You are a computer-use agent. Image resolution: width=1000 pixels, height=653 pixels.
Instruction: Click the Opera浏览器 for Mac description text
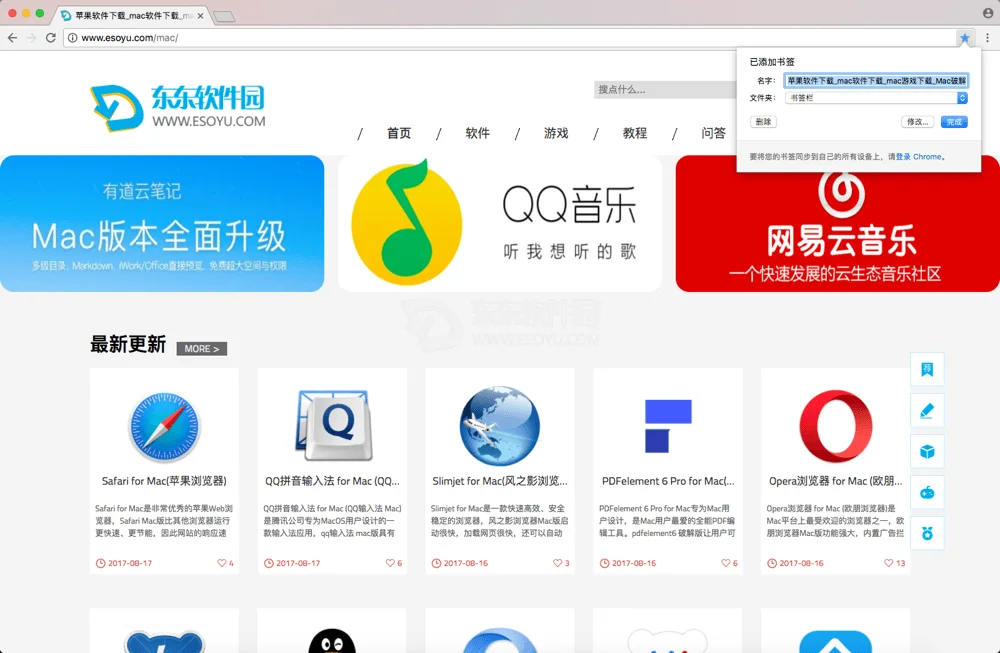835,521
